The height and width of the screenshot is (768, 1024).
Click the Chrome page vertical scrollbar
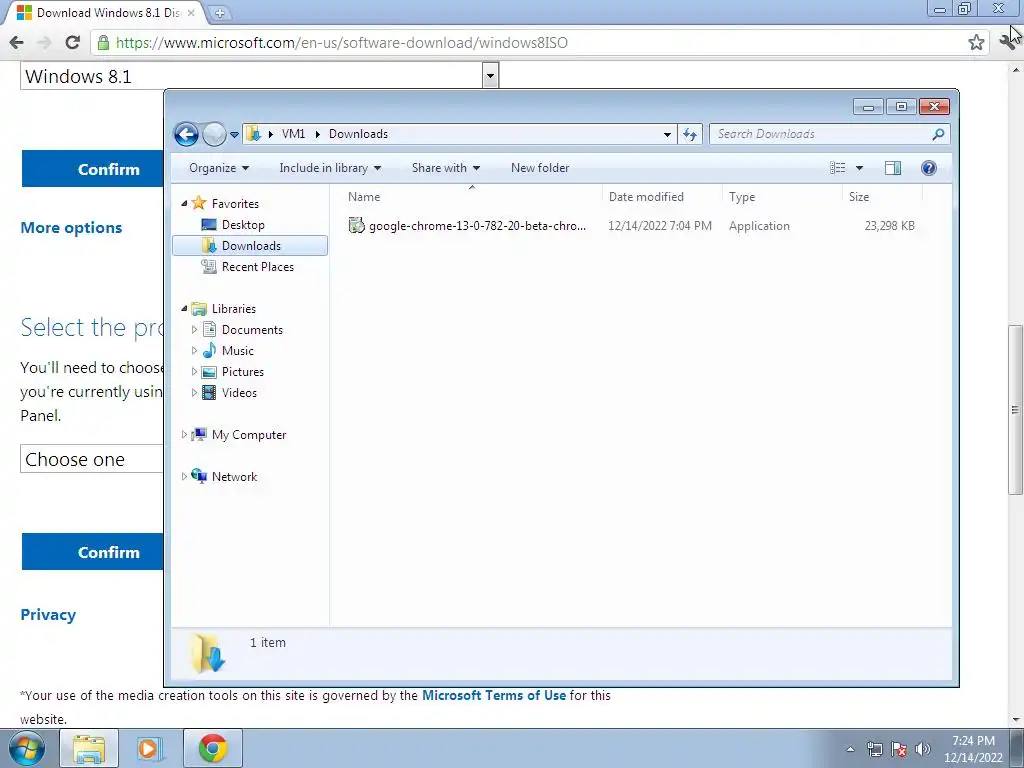(x=1015, y=410)
